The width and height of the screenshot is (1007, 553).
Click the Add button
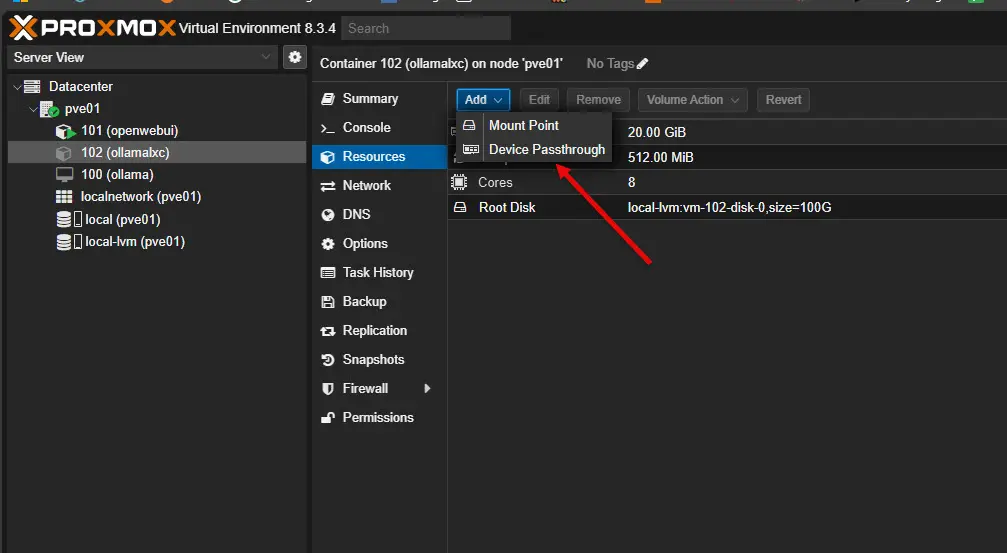click(483, 100)
